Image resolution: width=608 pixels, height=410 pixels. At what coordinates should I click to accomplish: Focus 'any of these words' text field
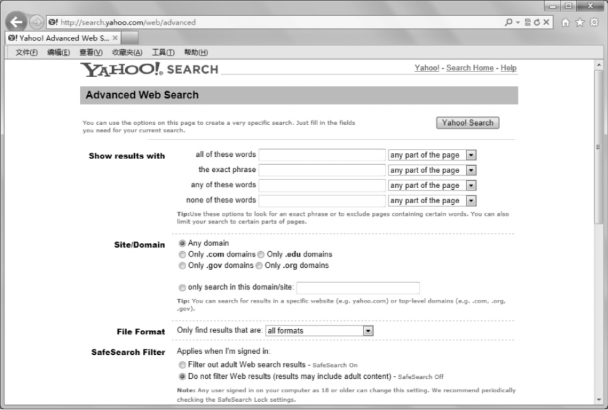coord(322,185)
